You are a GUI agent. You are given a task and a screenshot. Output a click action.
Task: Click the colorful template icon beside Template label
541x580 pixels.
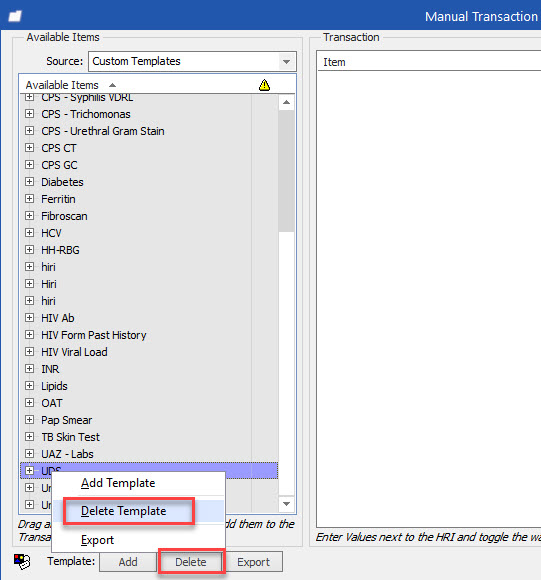coord(22,561)
